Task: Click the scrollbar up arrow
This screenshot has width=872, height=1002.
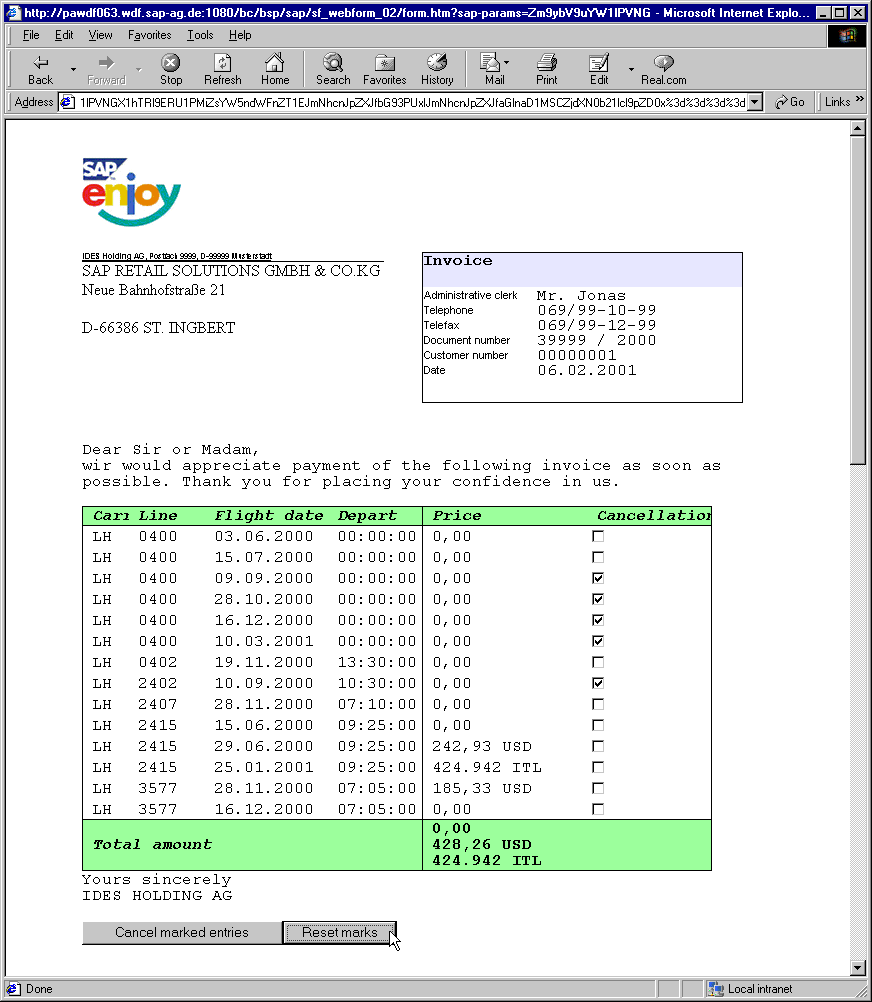Action: pyautogui.click(x=858, y=129)
